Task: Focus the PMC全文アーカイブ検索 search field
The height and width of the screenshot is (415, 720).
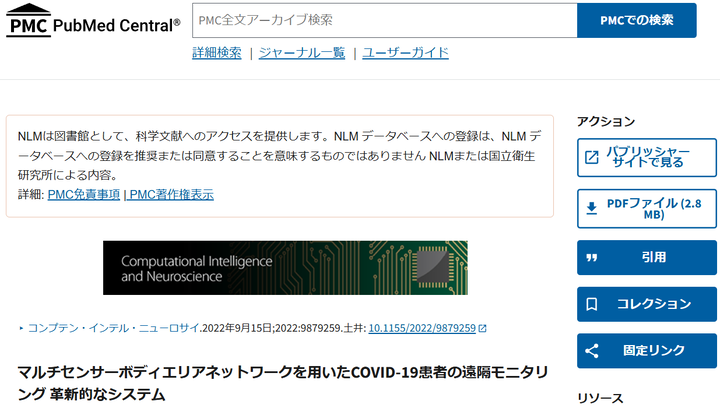Action: click(x=384, y=20)
